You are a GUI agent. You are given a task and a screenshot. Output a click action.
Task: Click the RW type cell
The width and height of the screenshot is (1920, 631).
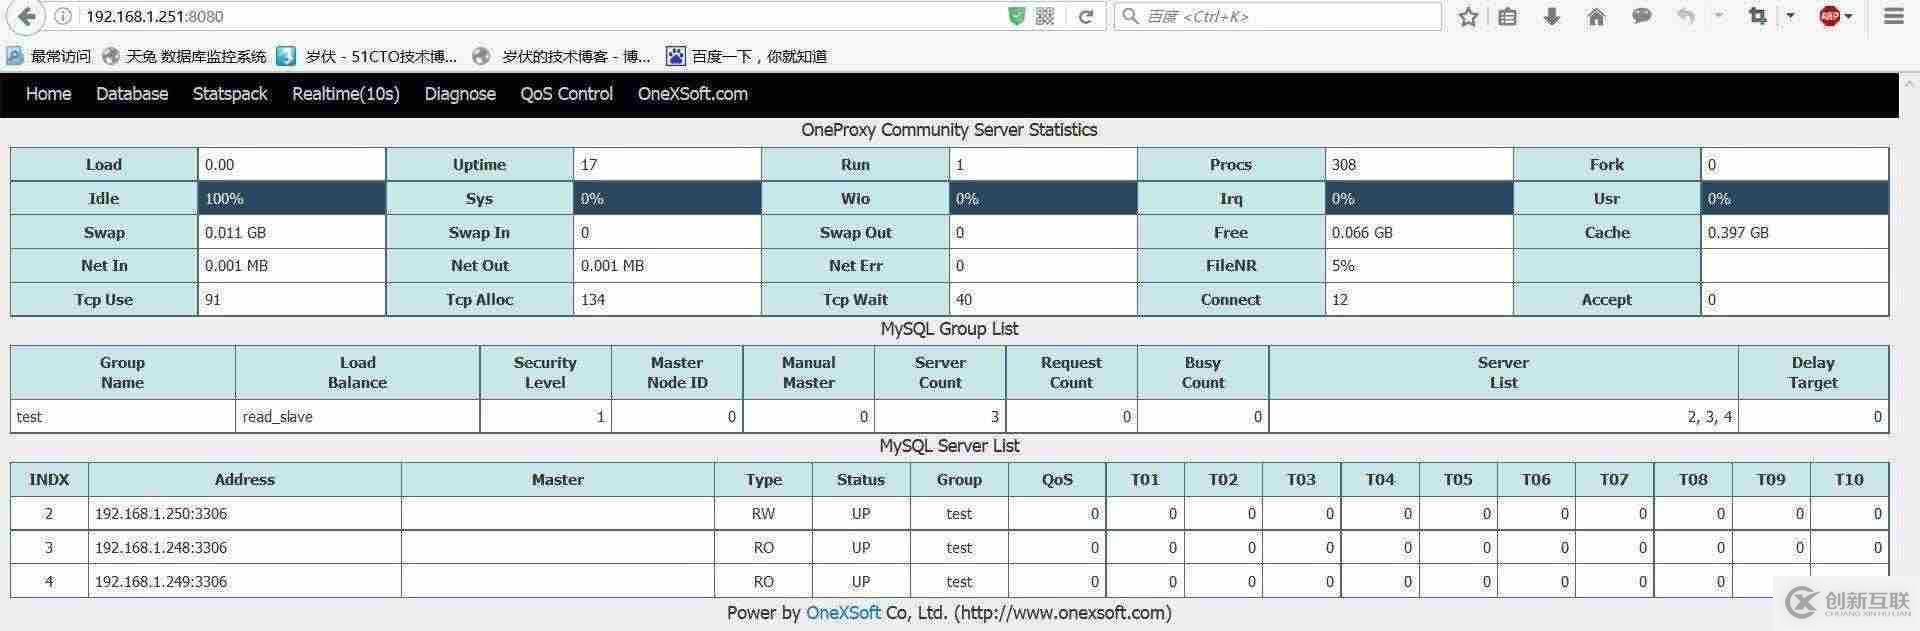(x=764, y=514)
